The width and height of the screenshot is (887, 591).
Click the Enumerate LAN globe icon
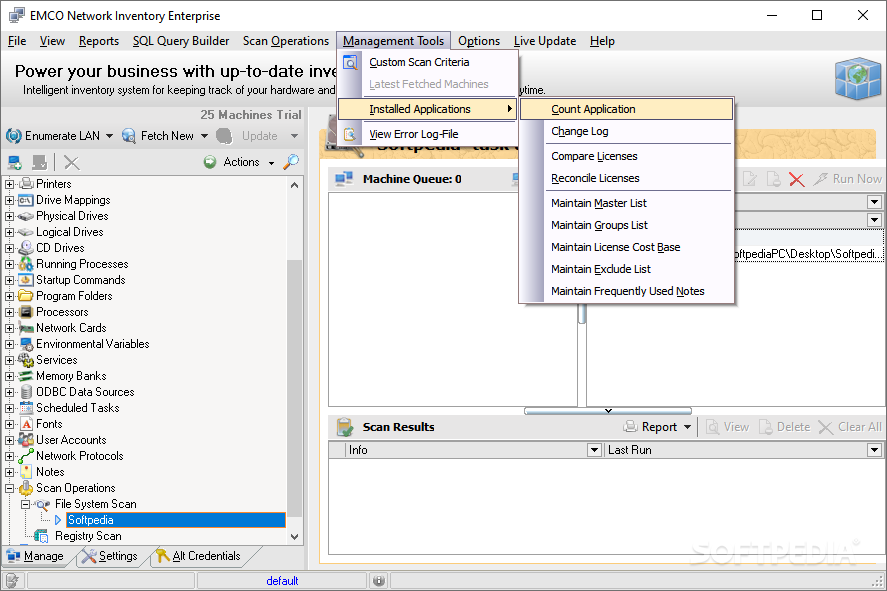click(14, 136)
